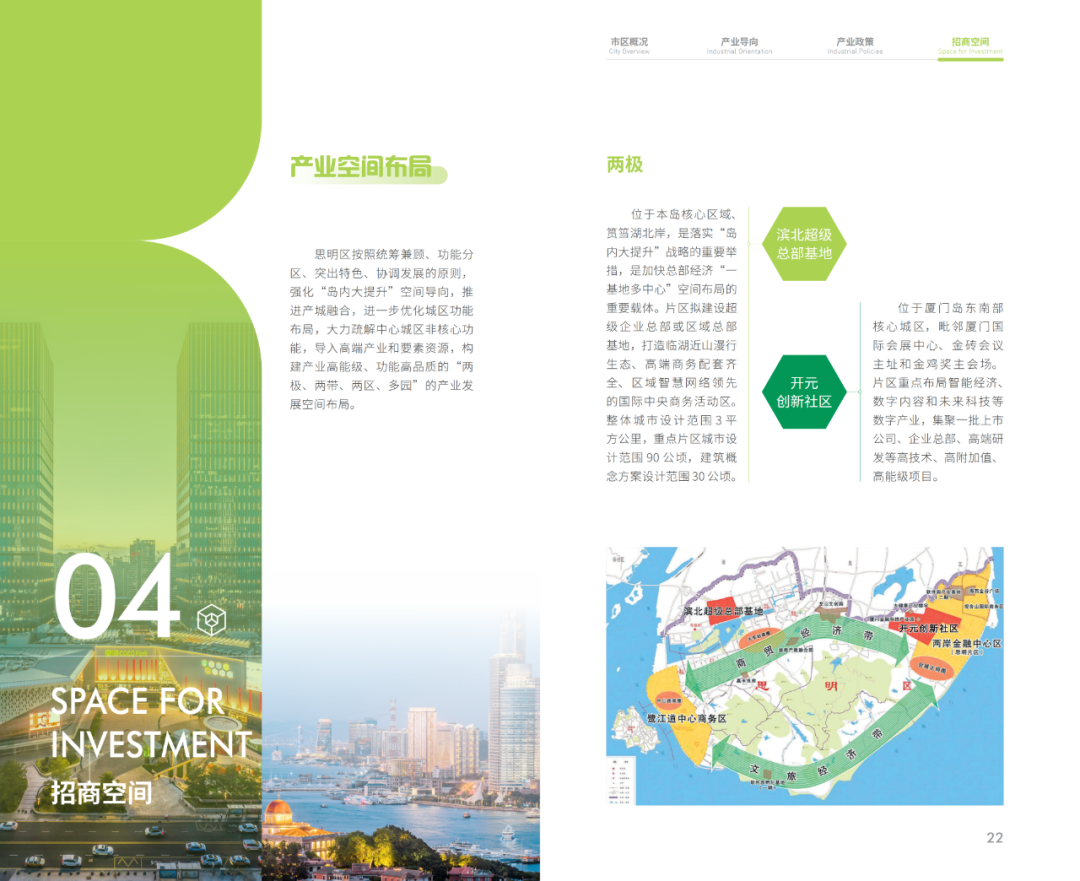This screenshot has width=1080, height=881.
Task: Click the light green 滨北超级总部基地 hexagon
Action: pyautogui.click(x=804, y=244)
